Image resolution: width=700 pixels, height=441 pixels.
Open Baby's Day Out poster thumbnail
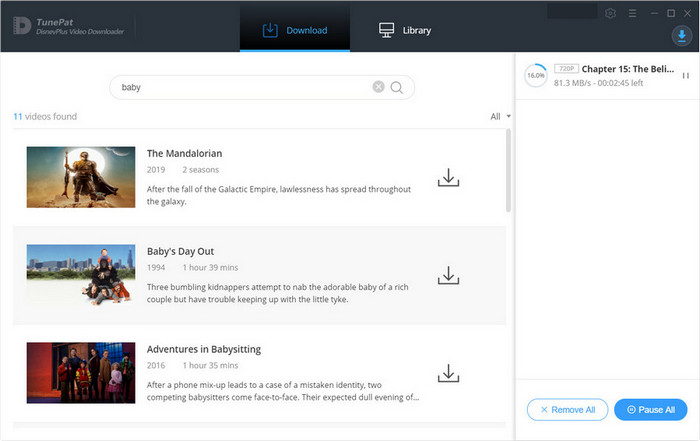81,275
